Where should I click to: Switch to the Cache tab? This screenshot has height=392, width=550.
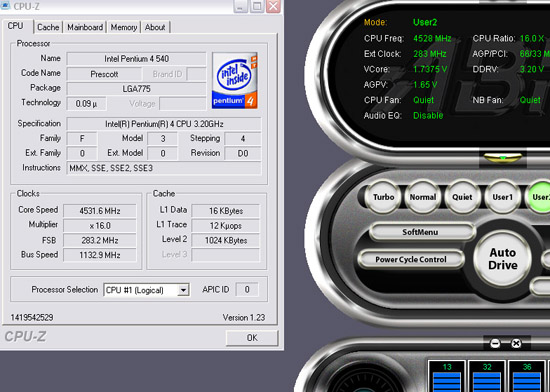point(48,27)
